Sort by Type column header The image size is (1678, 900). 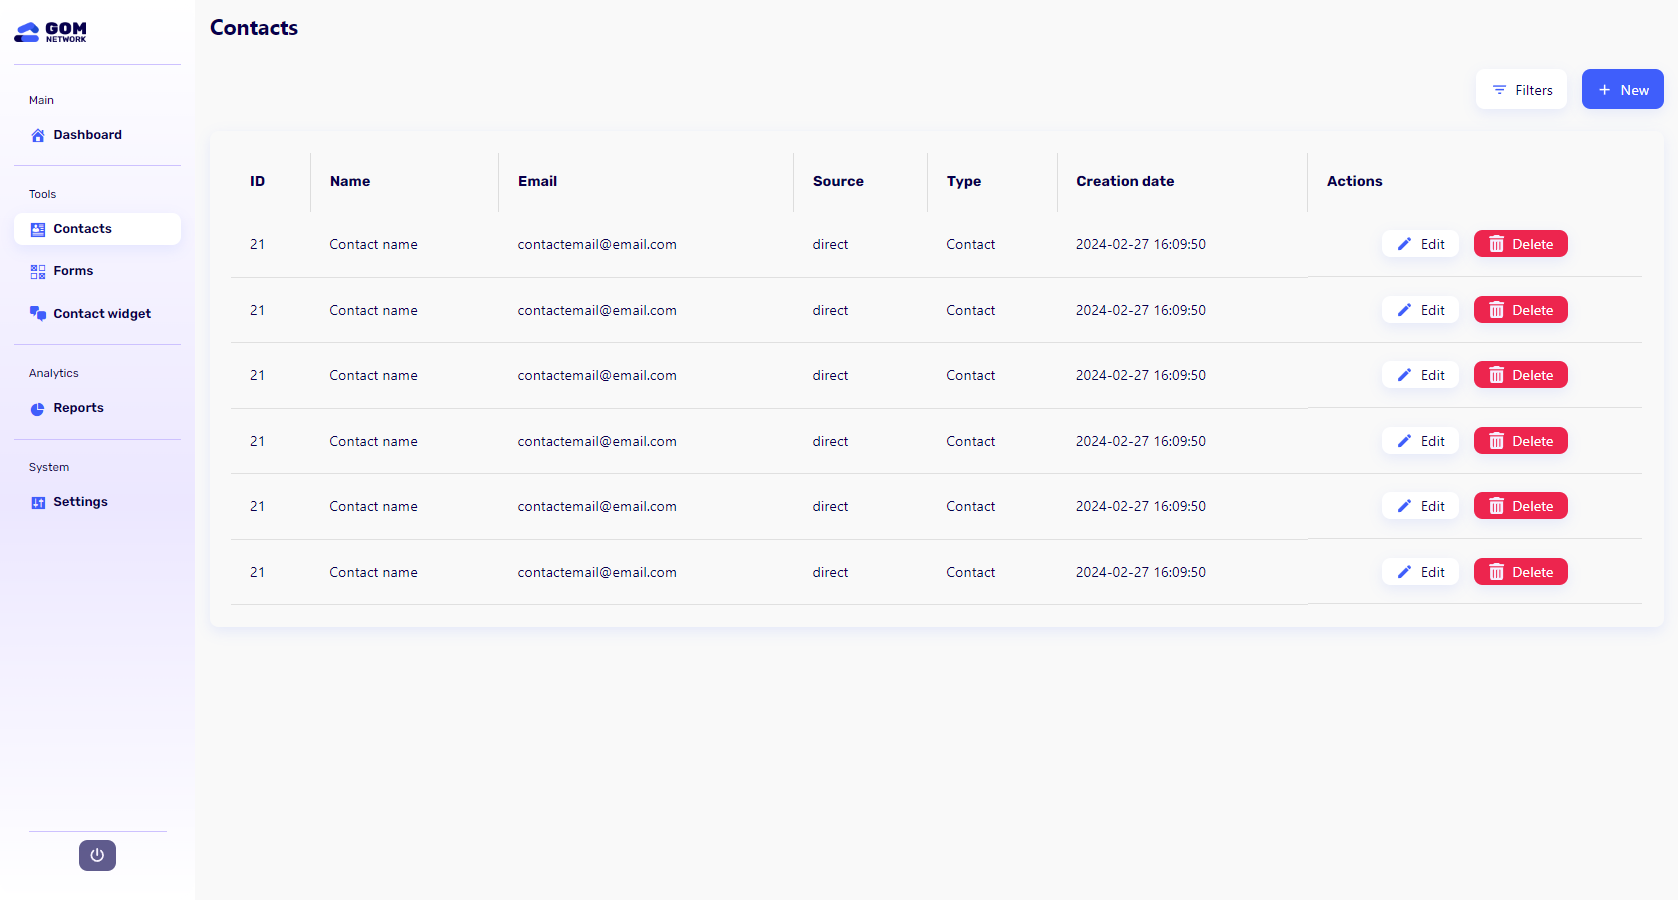point(964,181)
